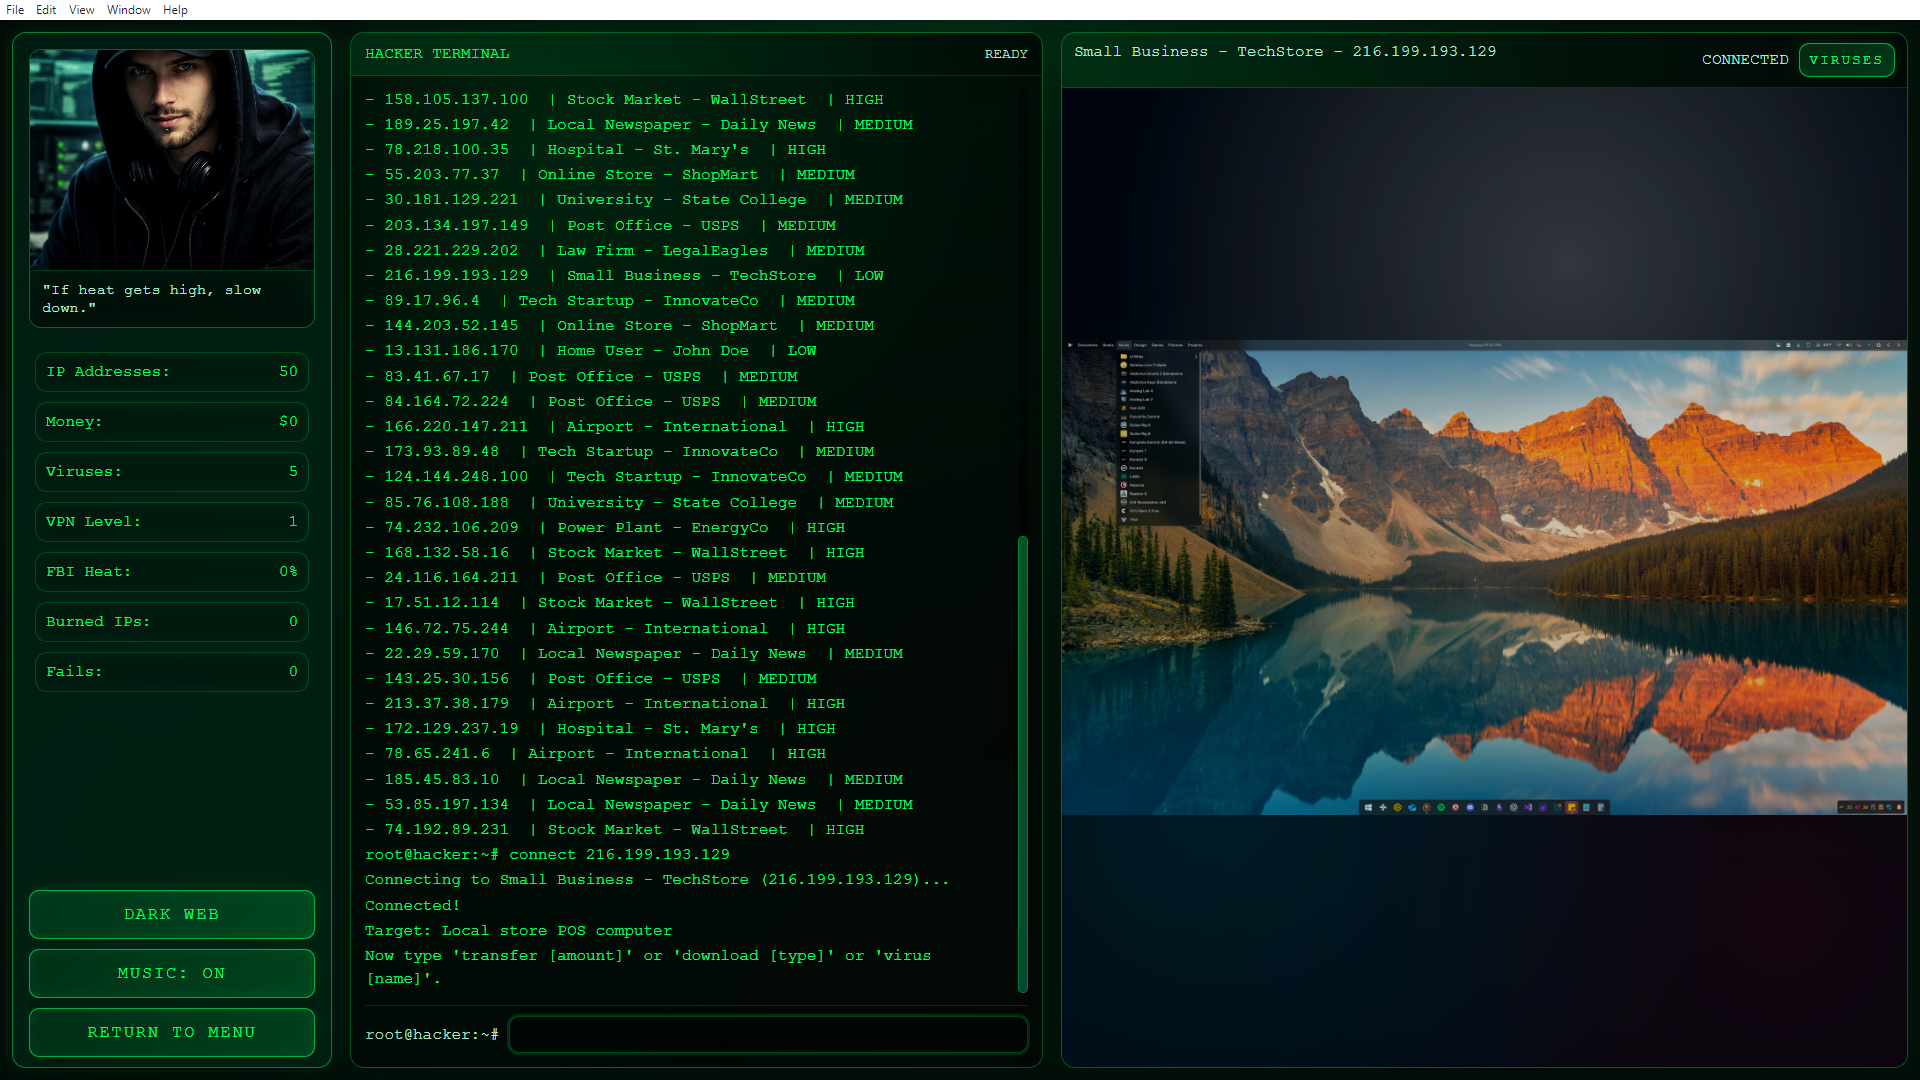The height and width of the screenshot is (1080, 1920).
Task: Click the DARK WEB button
Action: pyautogui.click(x=172, y=914)
